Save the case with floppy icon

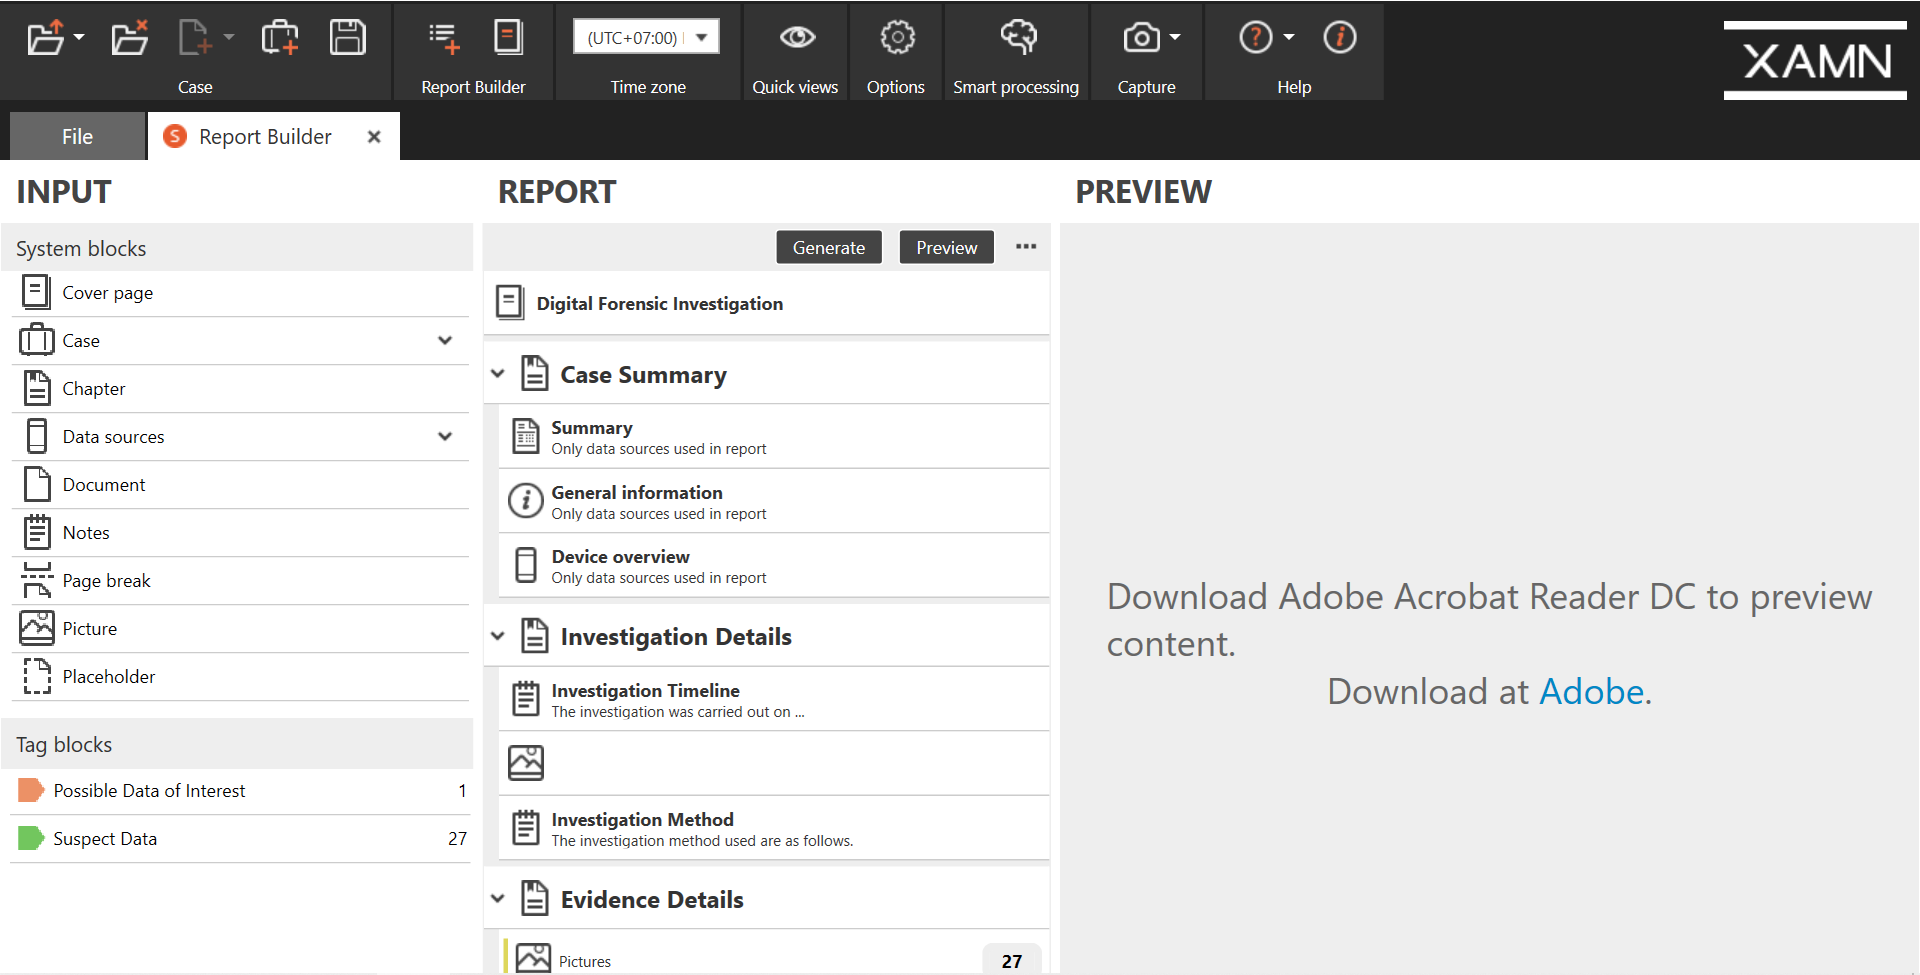pos(348,38)
